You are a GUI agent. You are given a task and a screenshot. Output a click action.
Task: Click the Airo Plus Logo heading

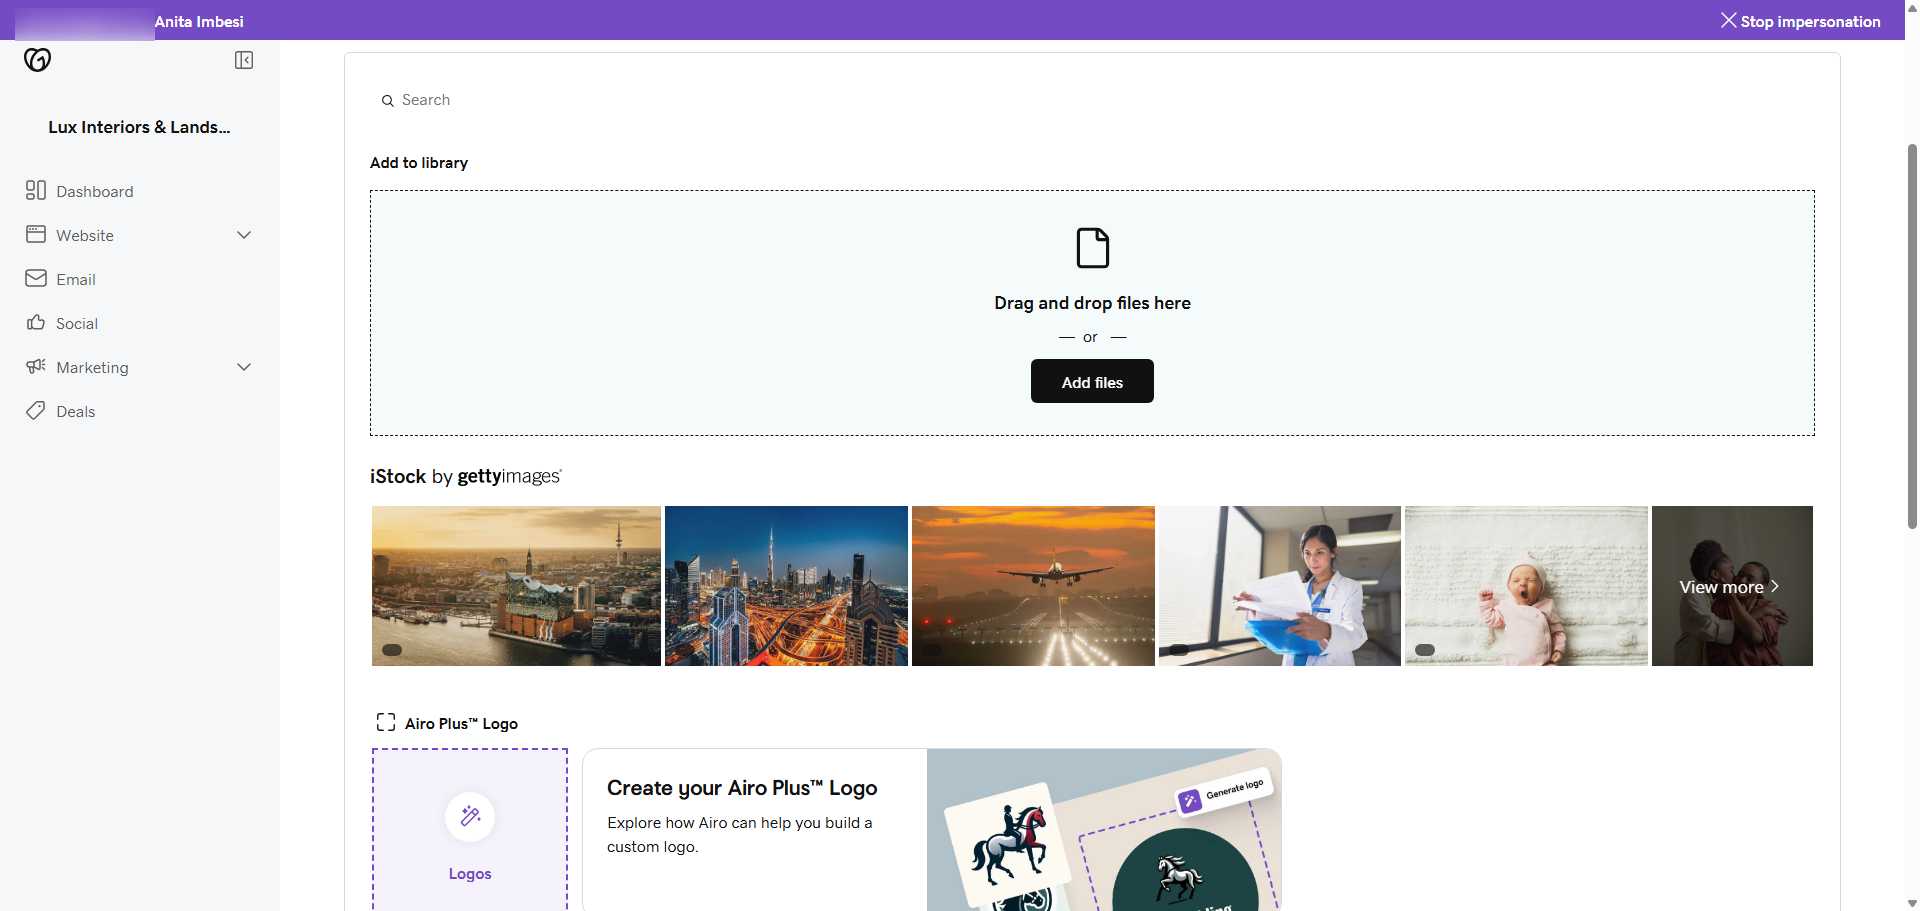tap(461, 723)
